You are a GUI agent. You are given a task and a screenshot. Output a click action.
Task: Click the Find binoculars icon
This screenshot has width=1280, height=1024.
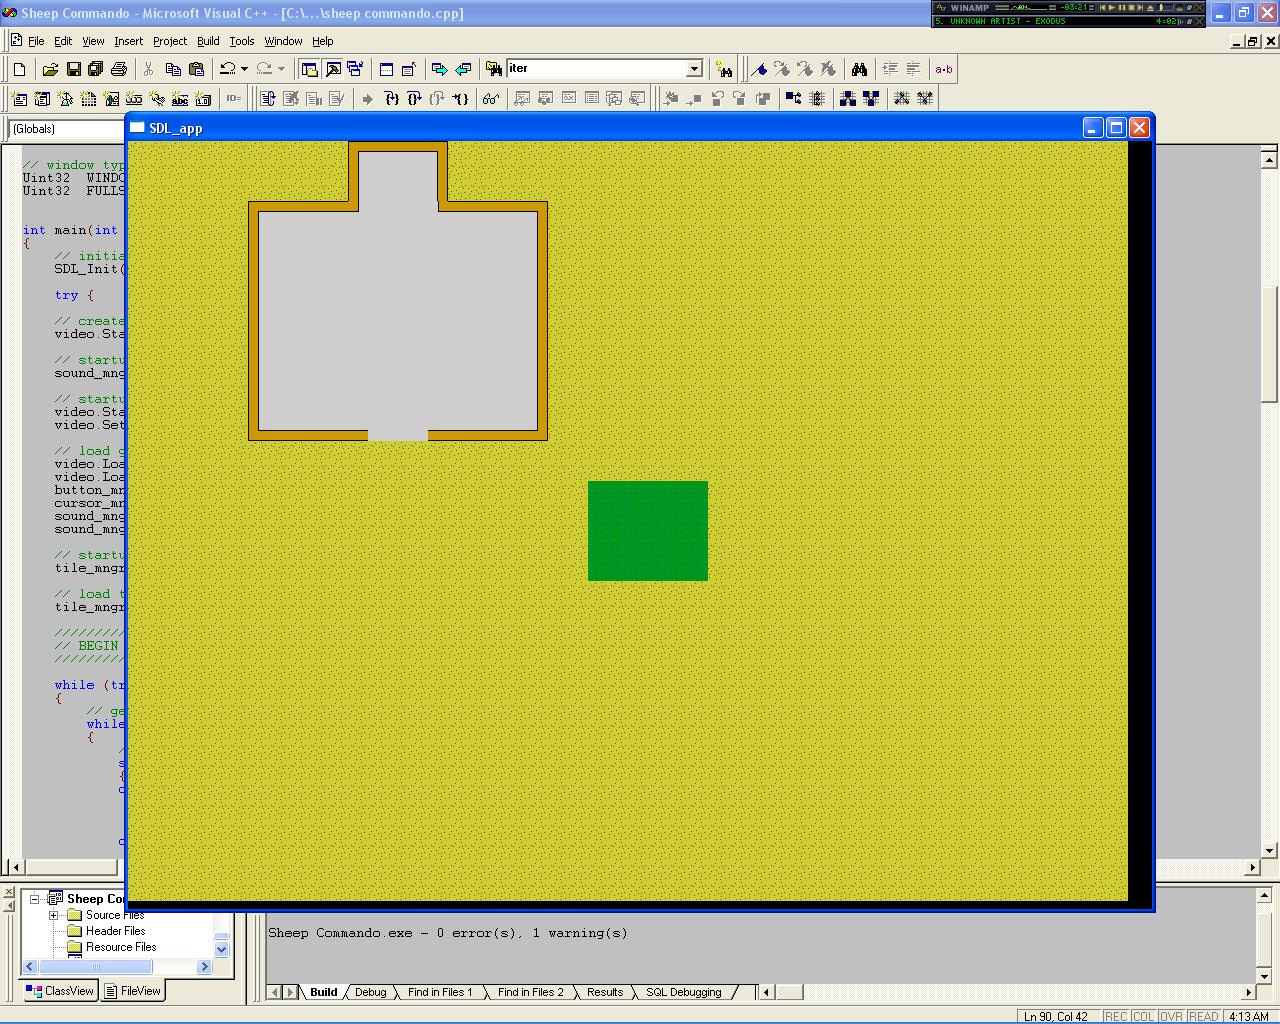[859, 69]
